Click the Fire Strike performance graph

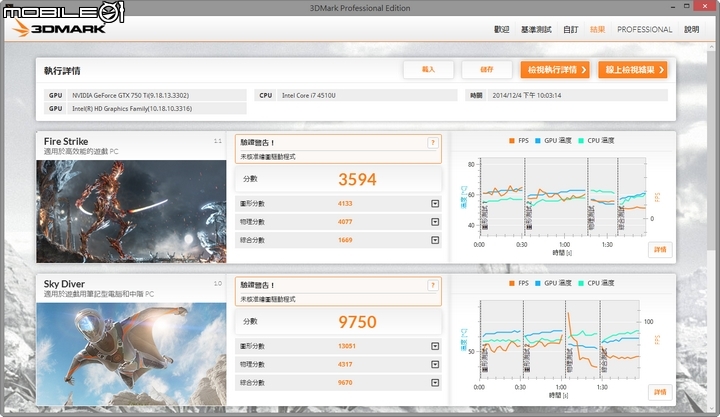[x=563, y=197]
